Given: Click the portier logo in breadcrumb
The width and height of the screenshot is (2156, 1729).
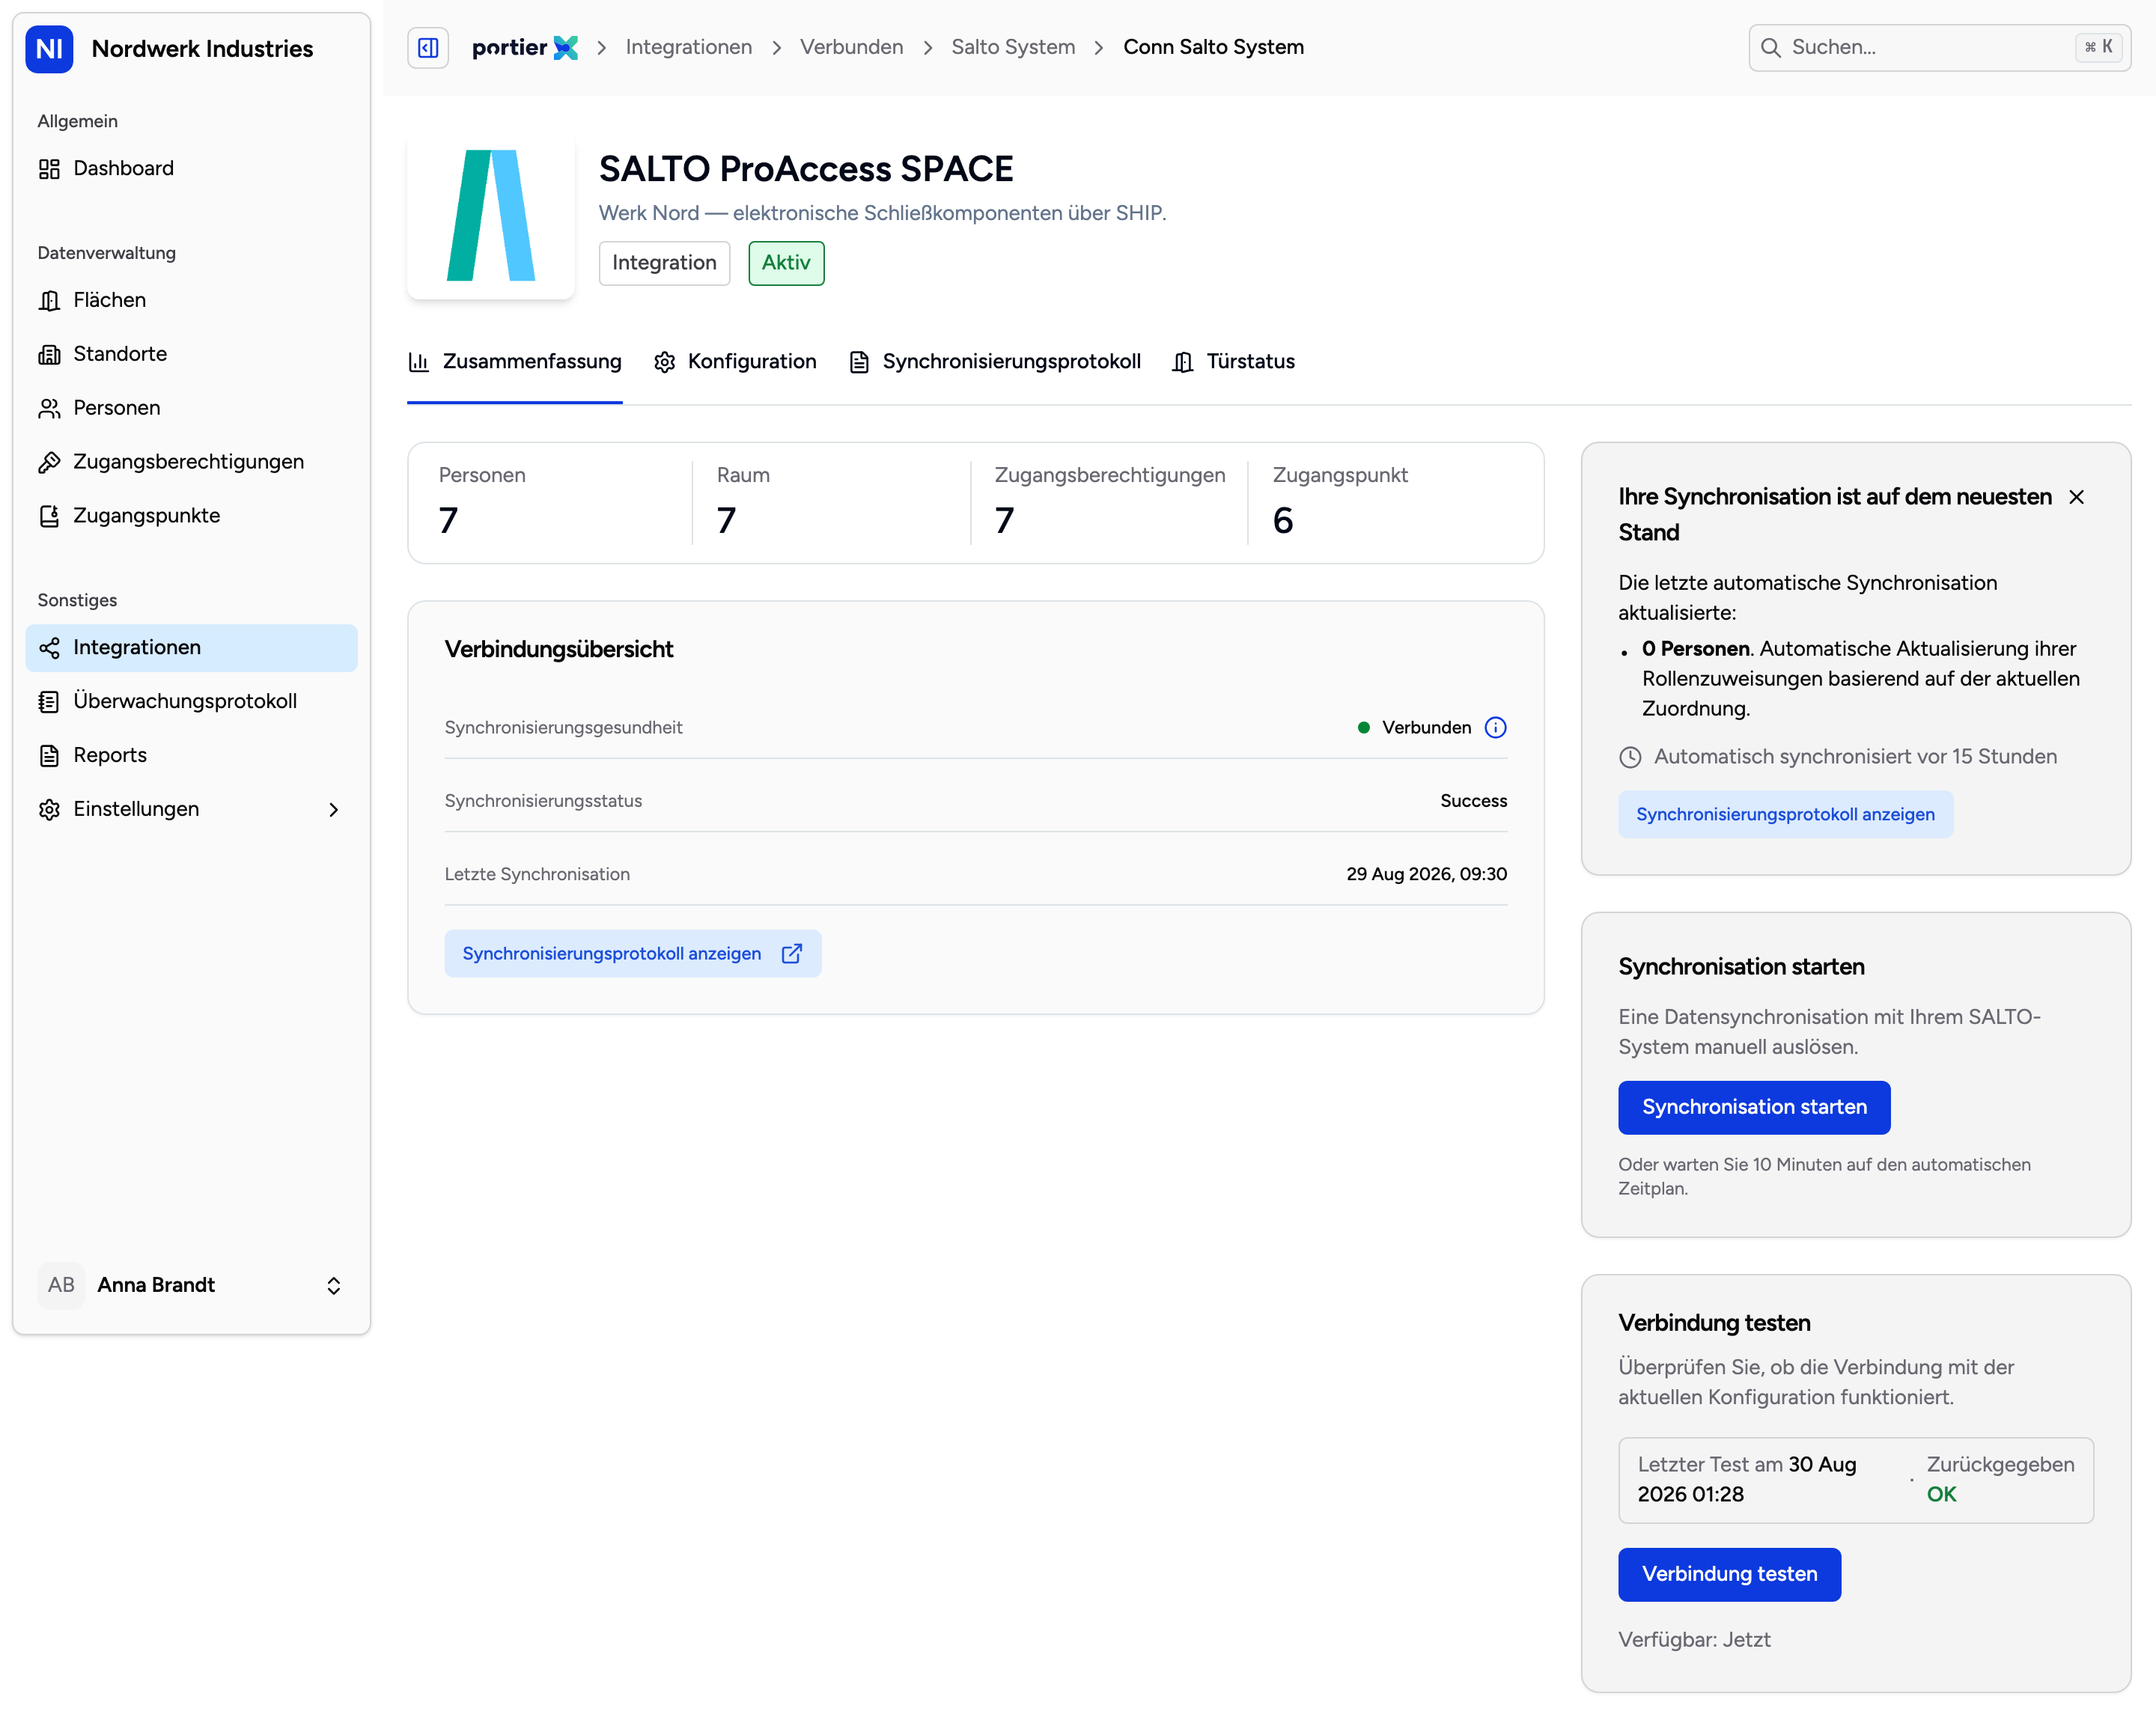Looking at the screenshot, I should [x=524, y=47].
